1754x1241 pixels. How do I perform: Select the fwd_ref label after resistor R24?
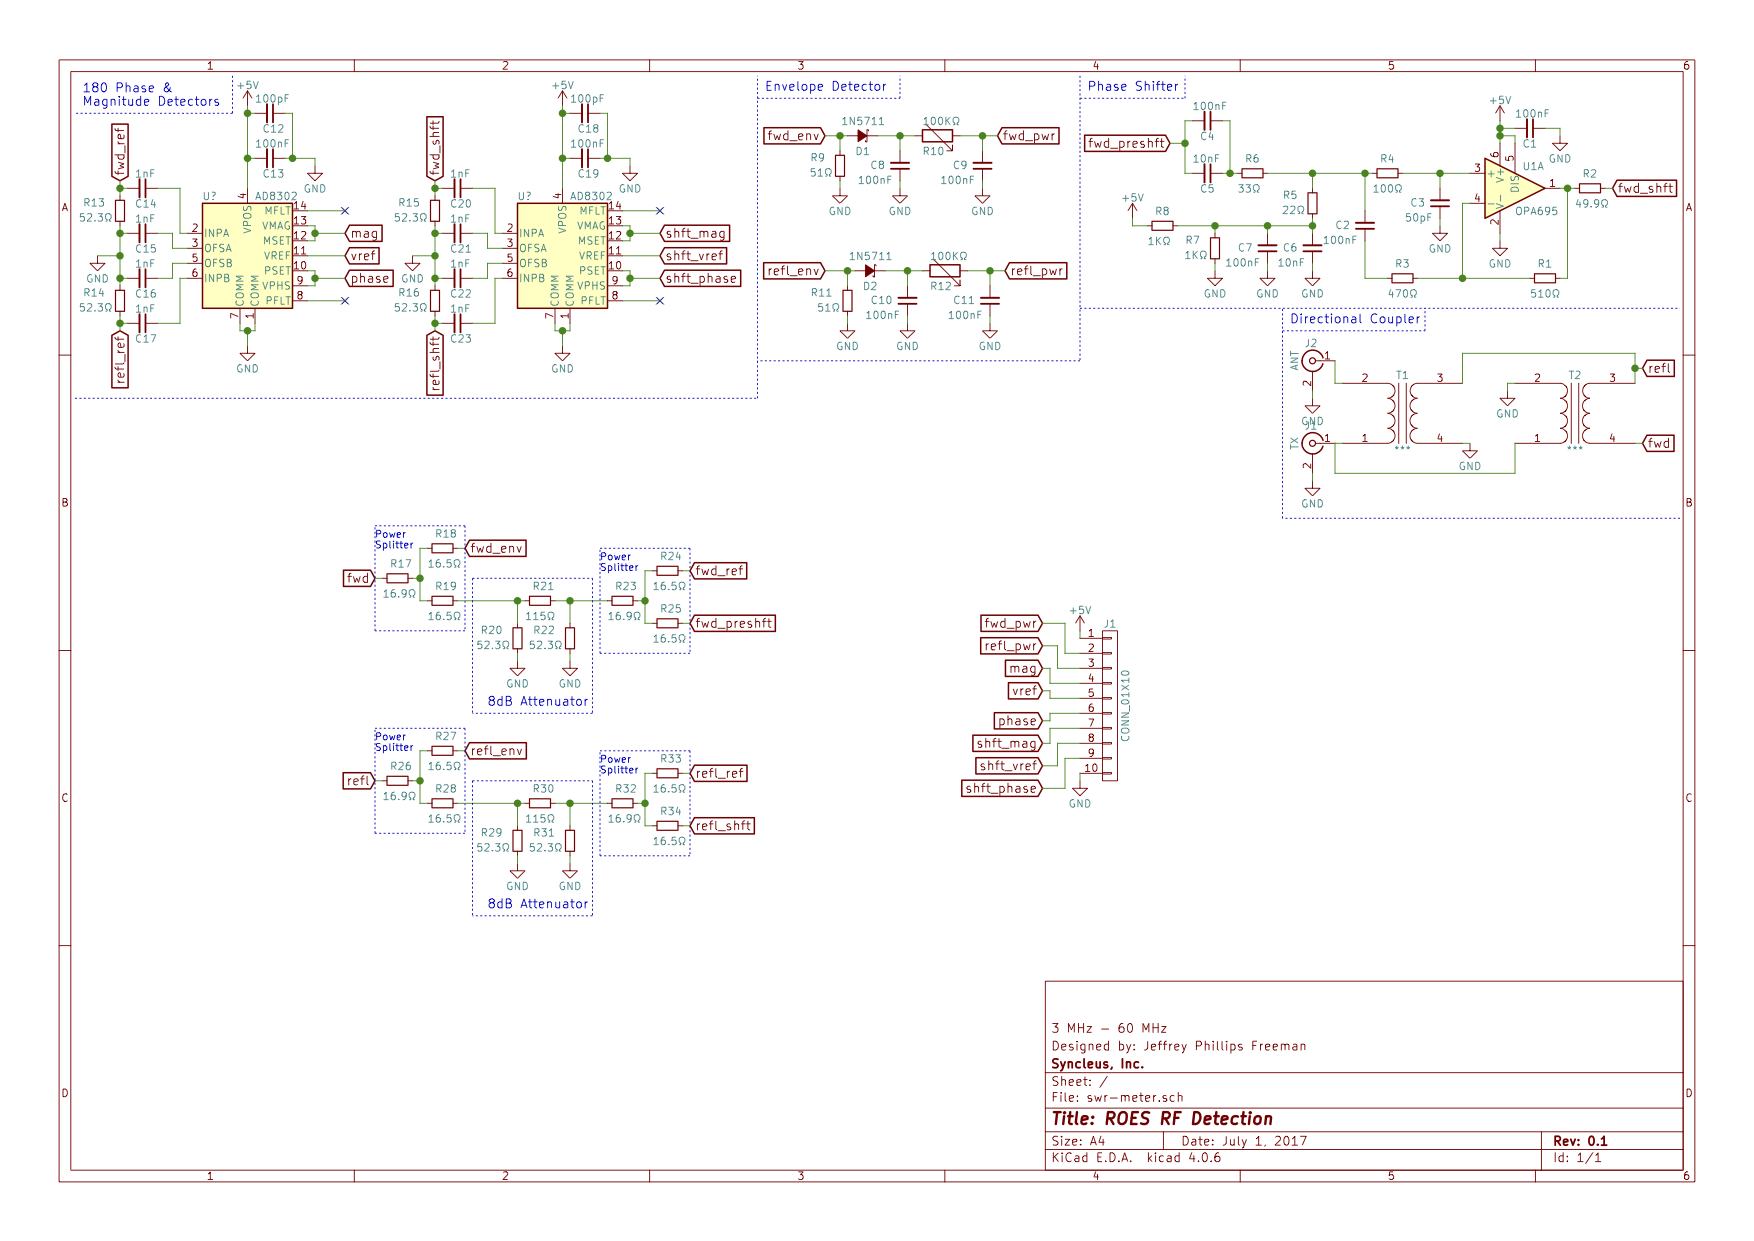coord(719,571)
